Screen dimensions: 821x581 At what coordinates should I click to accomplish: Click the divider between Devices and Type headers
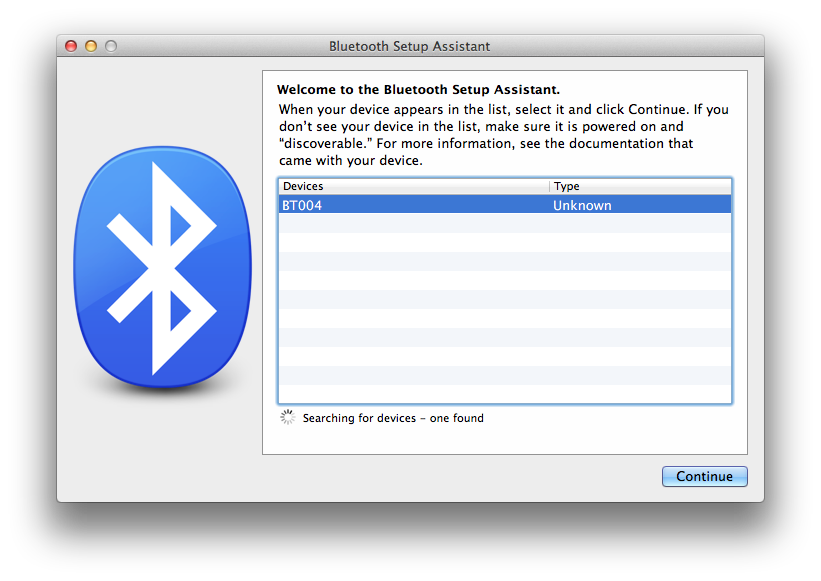[x=550, y=186]
